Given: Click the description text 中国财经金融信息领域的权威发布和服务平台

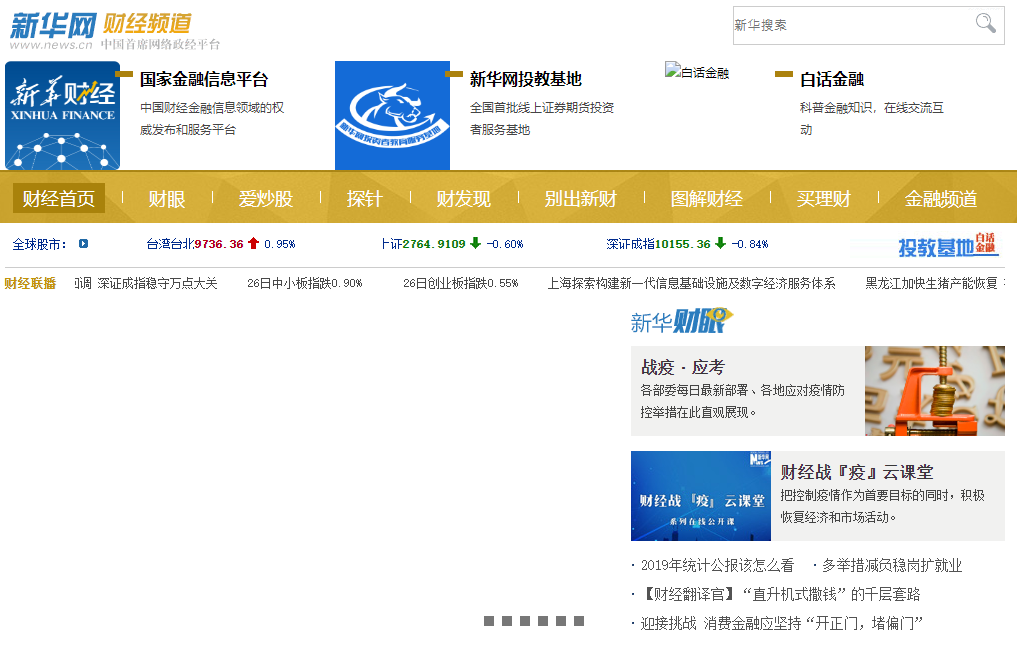Looking at the screenshot, I should click(x=212, y=119).
